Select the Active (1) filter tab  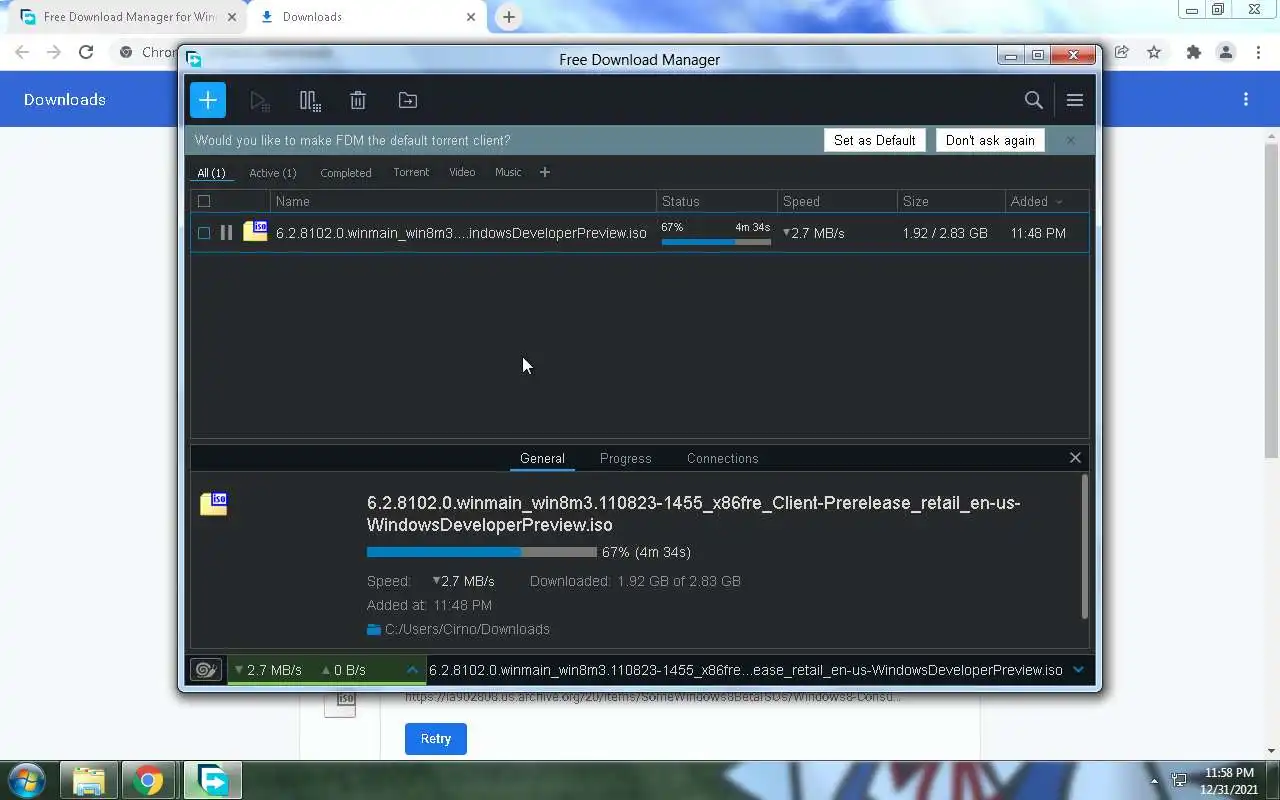(273, 172)
